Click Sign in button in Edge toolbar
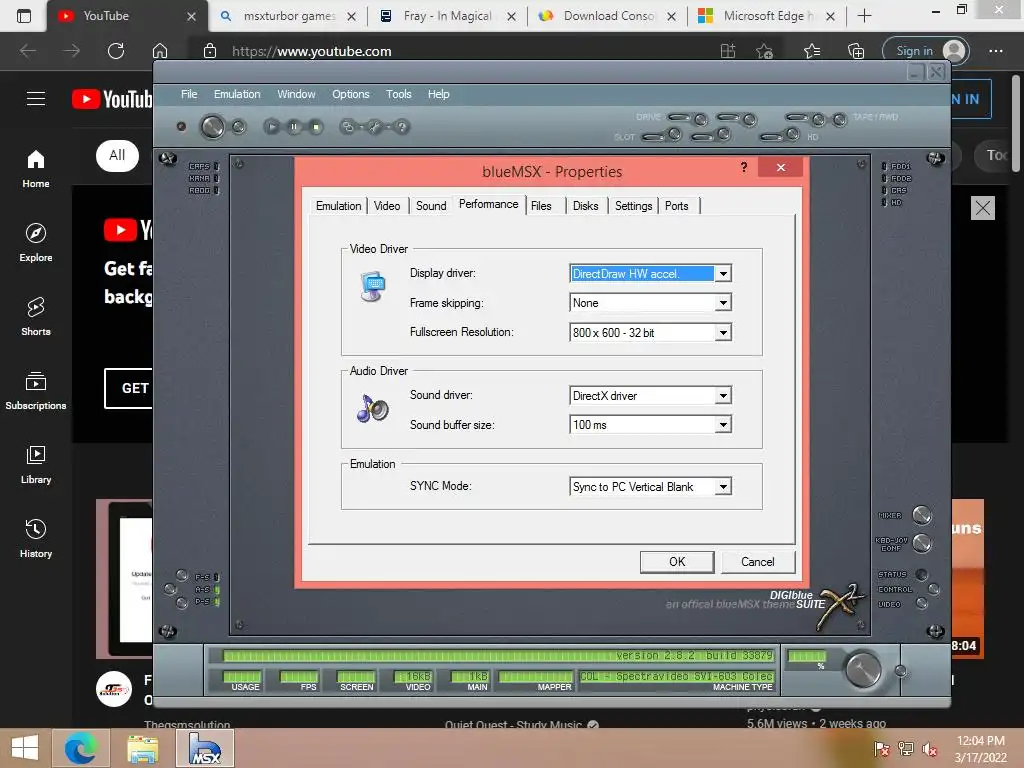Image resolution: width=1024 pixels, height=768 pixels. pyautogui.click(x=925, y=51)
